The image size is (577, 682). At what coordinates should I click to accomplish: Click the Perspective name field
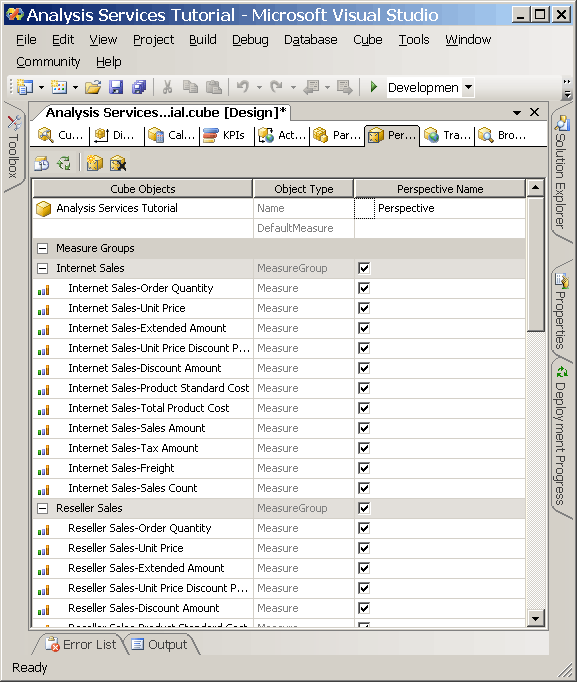[x=450, y=208]
